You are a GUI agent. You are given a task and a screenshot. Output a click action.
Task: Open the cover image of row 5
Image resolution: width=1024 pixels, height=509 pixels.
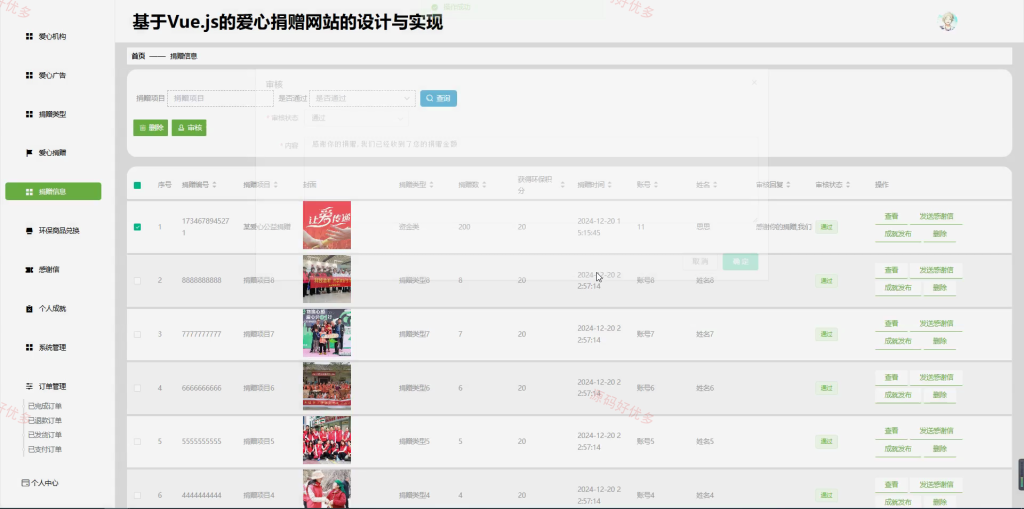[x=327, y=440]
